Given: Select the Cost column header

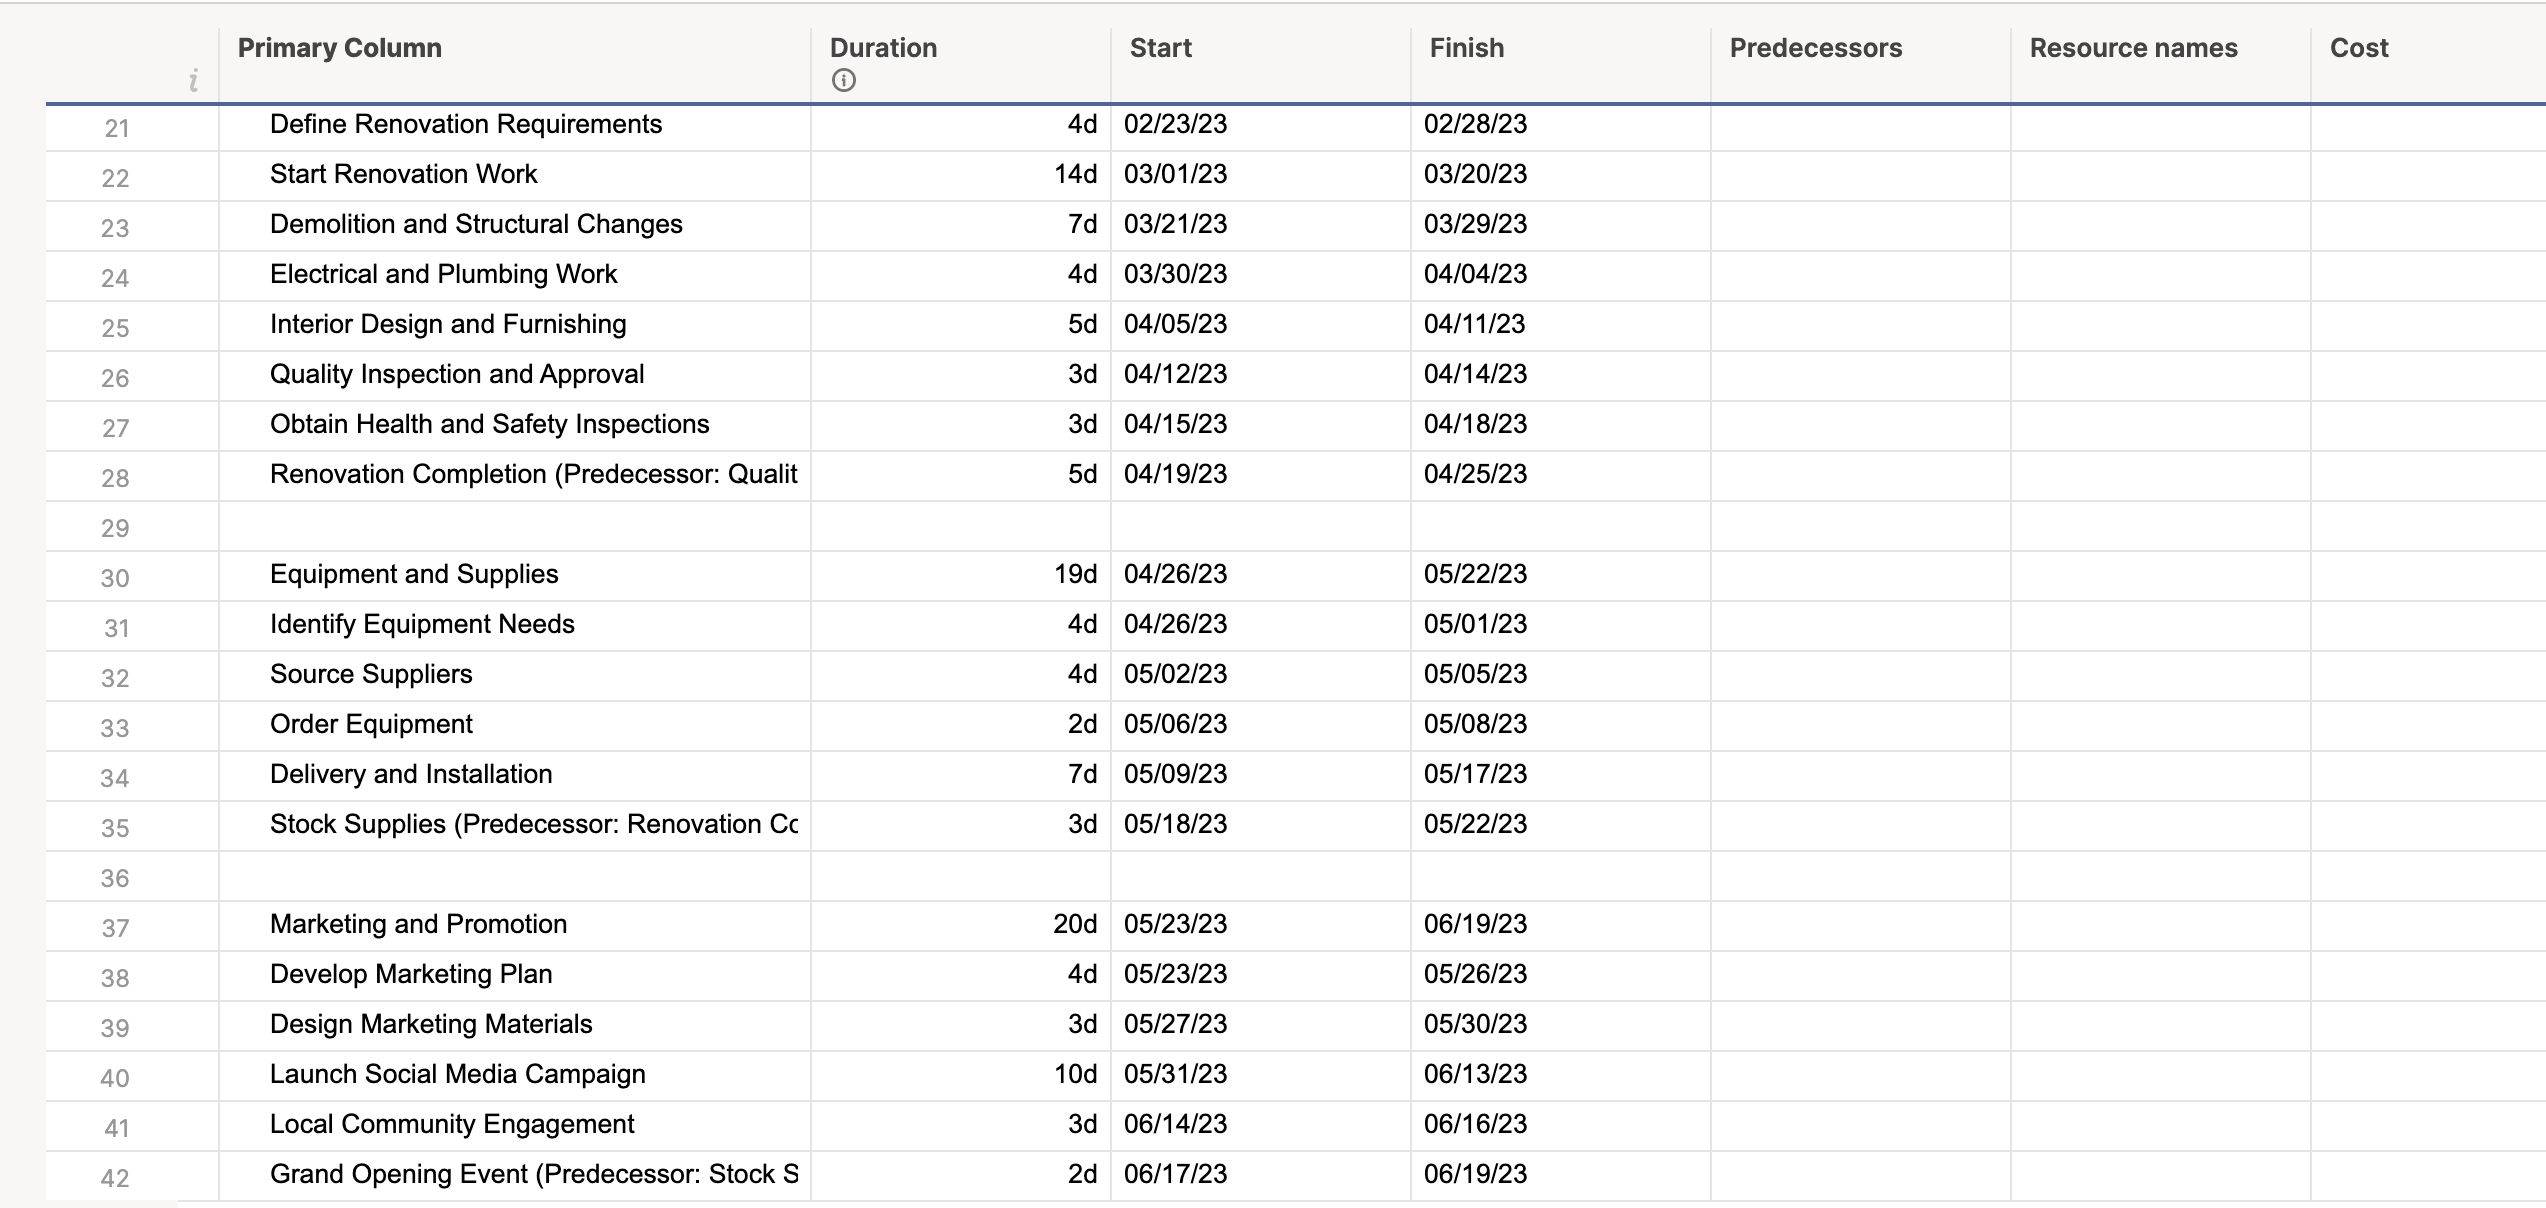Looking at the screenshot, I should tap(2359, 47).
